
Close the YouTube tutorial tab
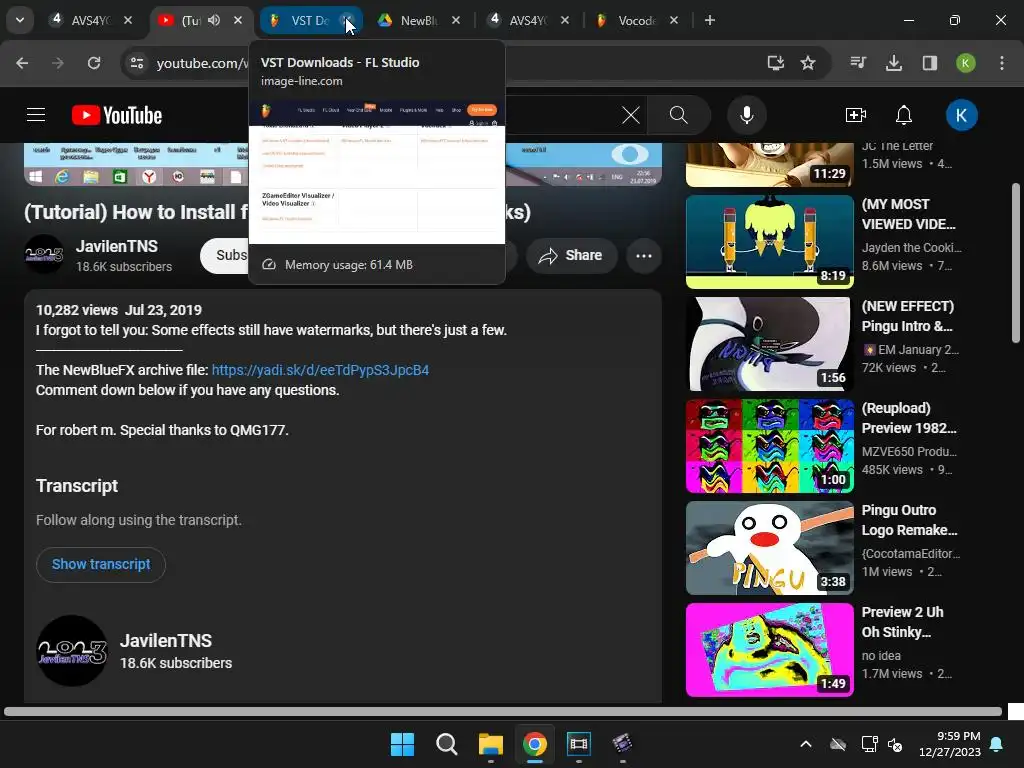[238, 20]
